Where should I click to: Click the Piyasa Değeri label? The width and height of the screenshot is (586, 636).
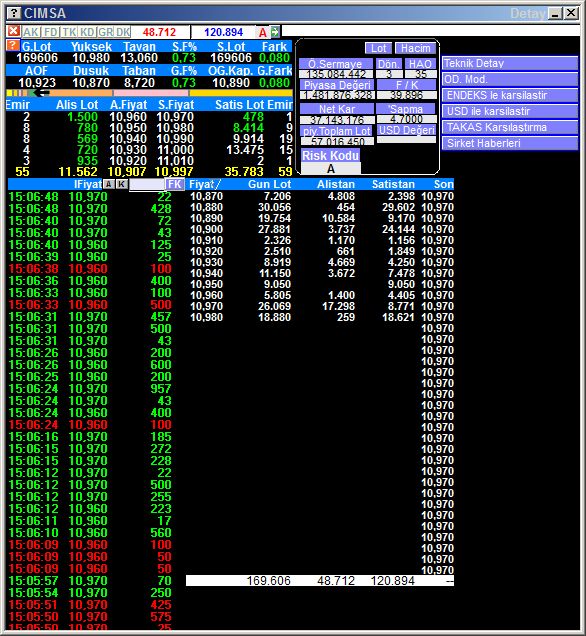coord(337,85)
